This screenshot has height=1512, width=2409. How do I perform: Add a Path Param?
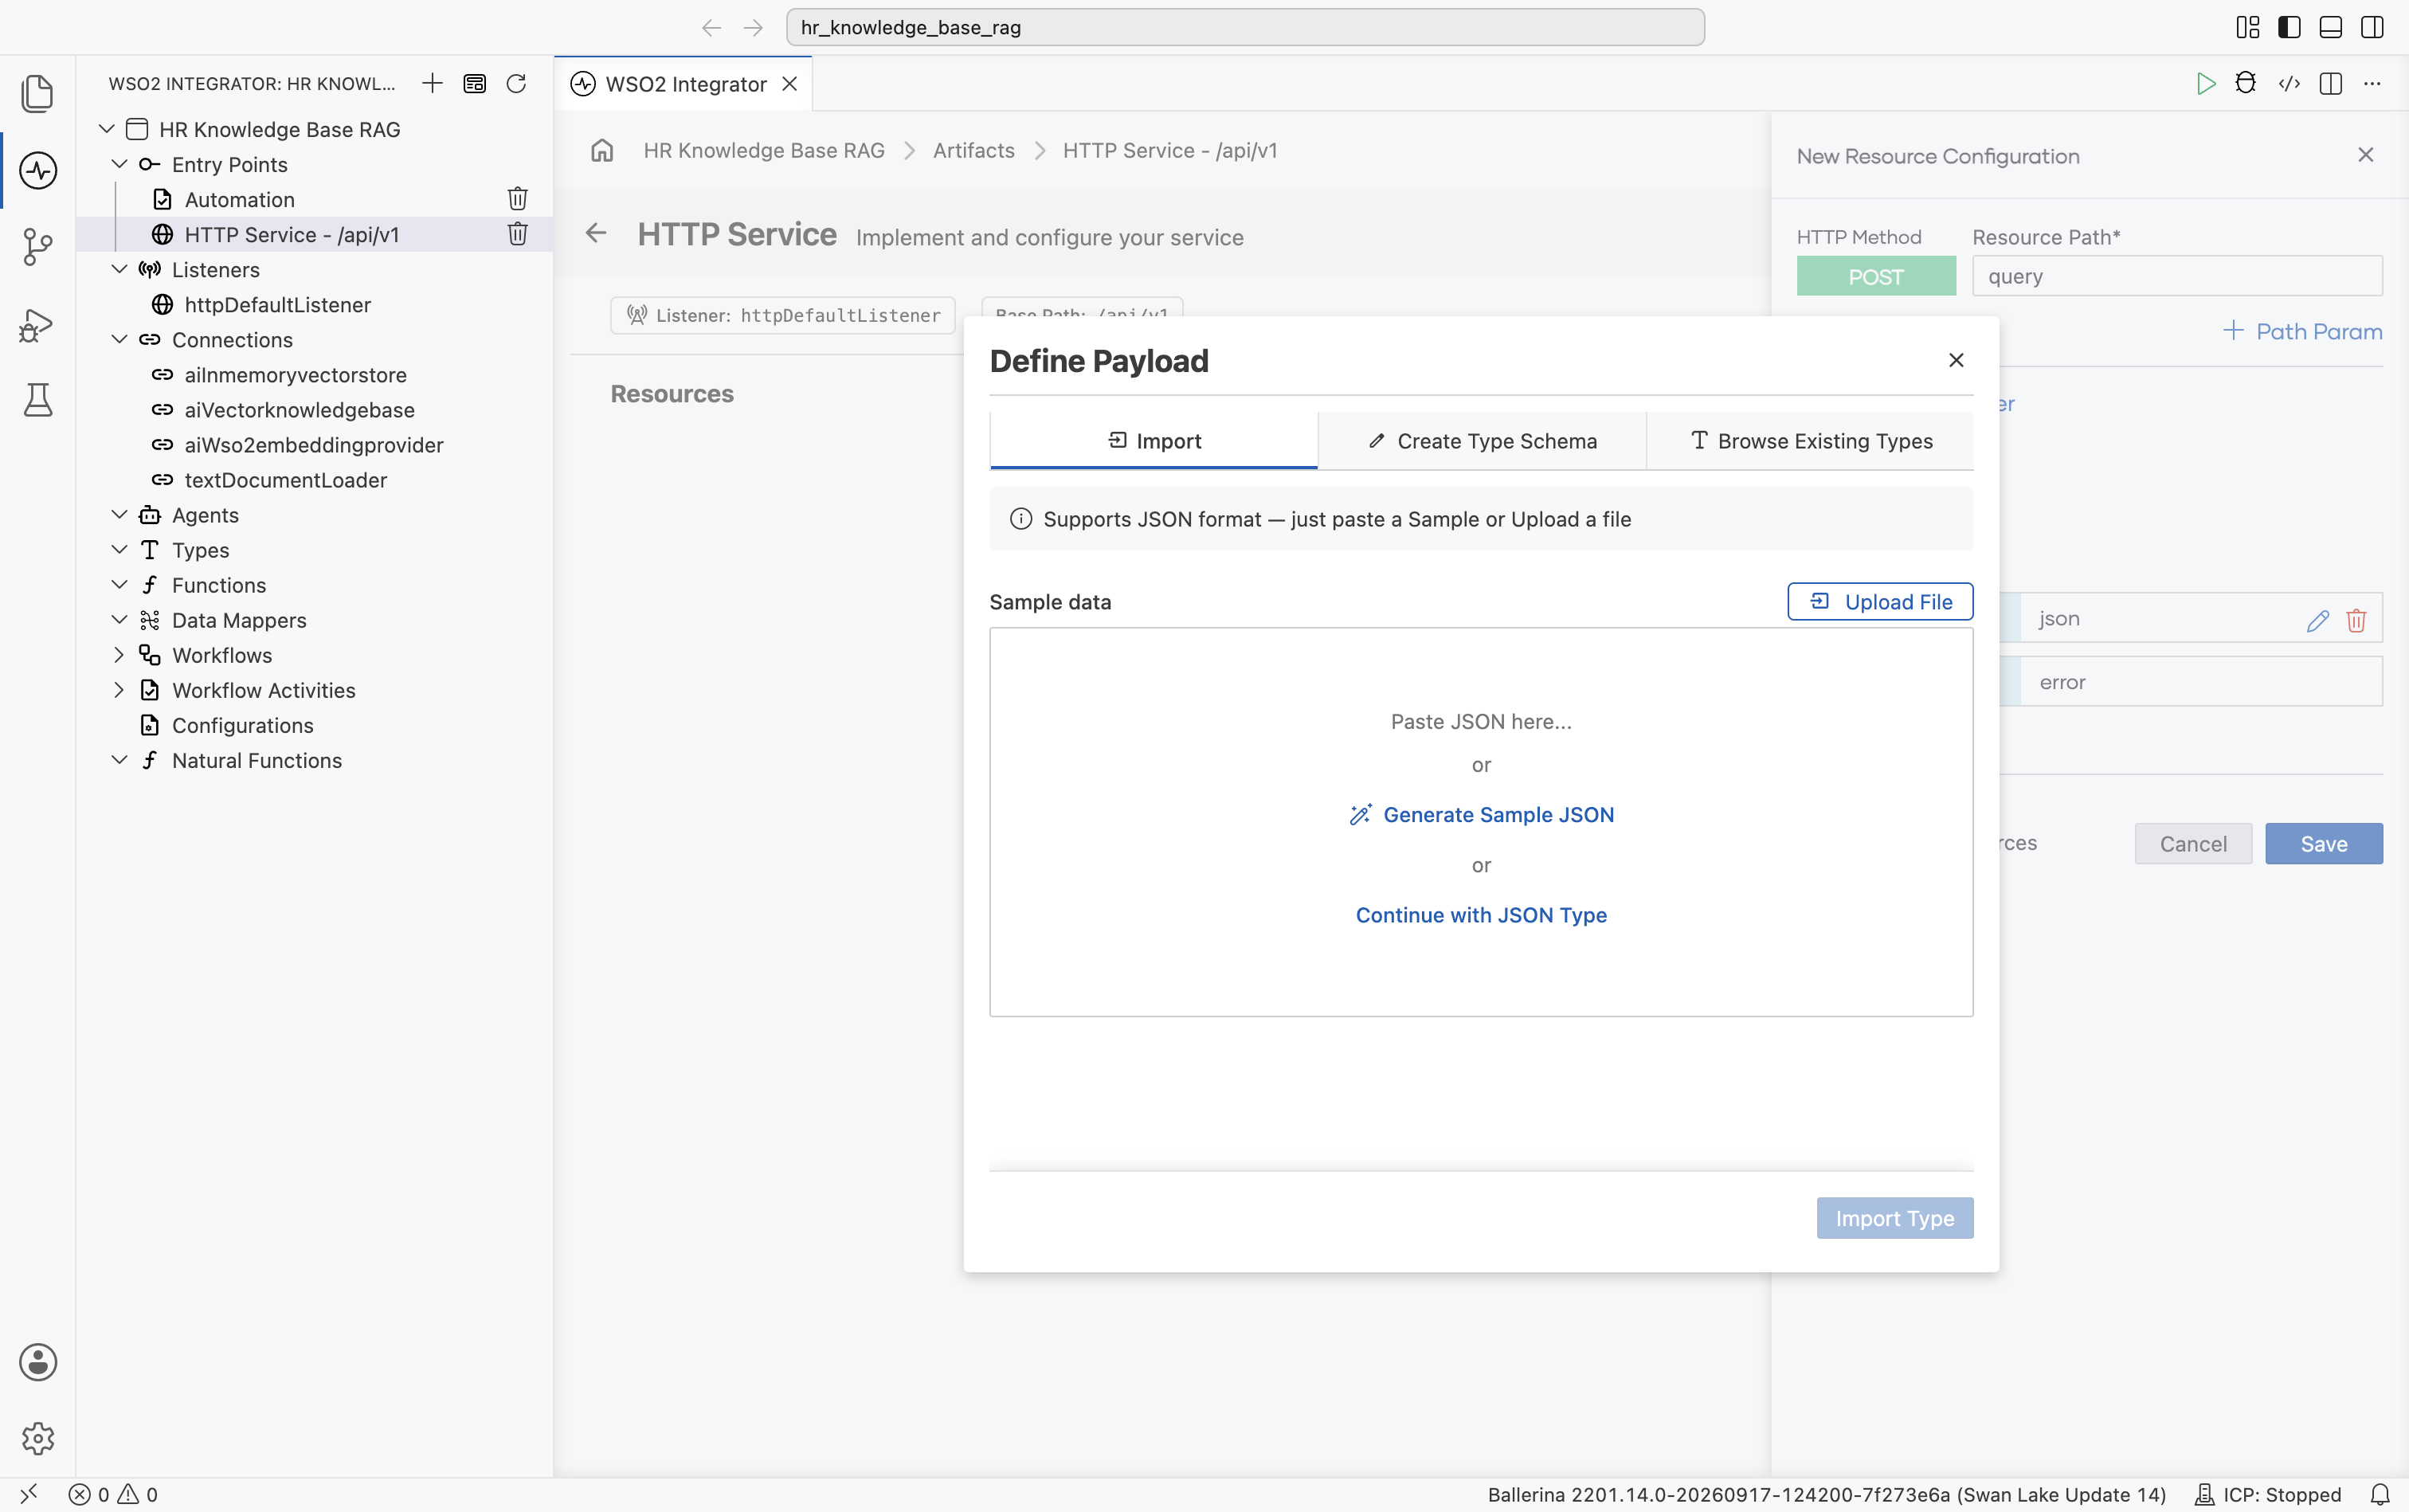pyautogui.click(x=2302, y=331)
